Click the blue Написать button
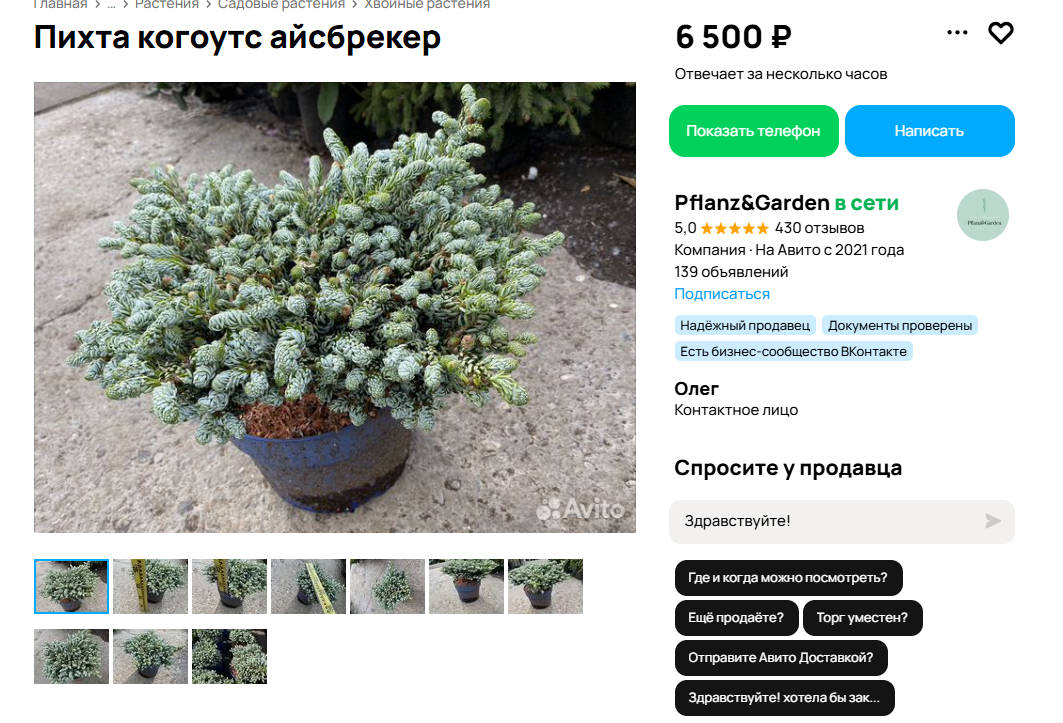Screen dimensions: 1063x723 [929, 131]
